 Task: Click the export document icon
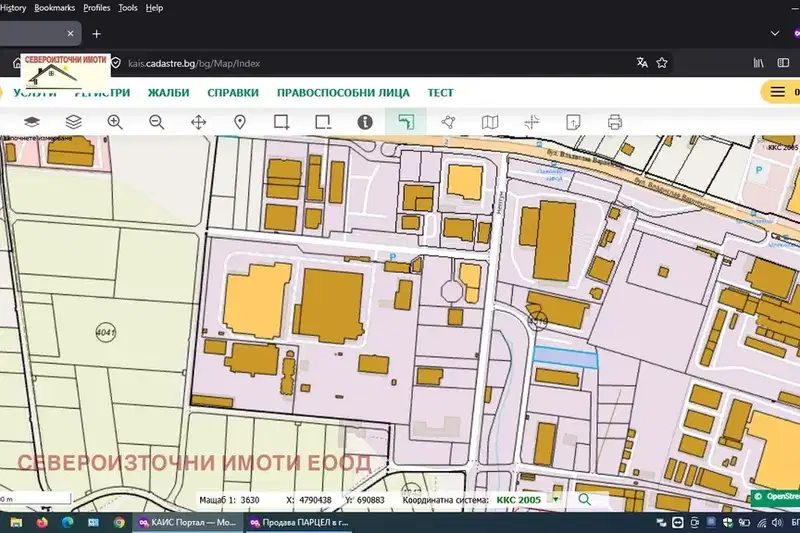pos(573,122)
